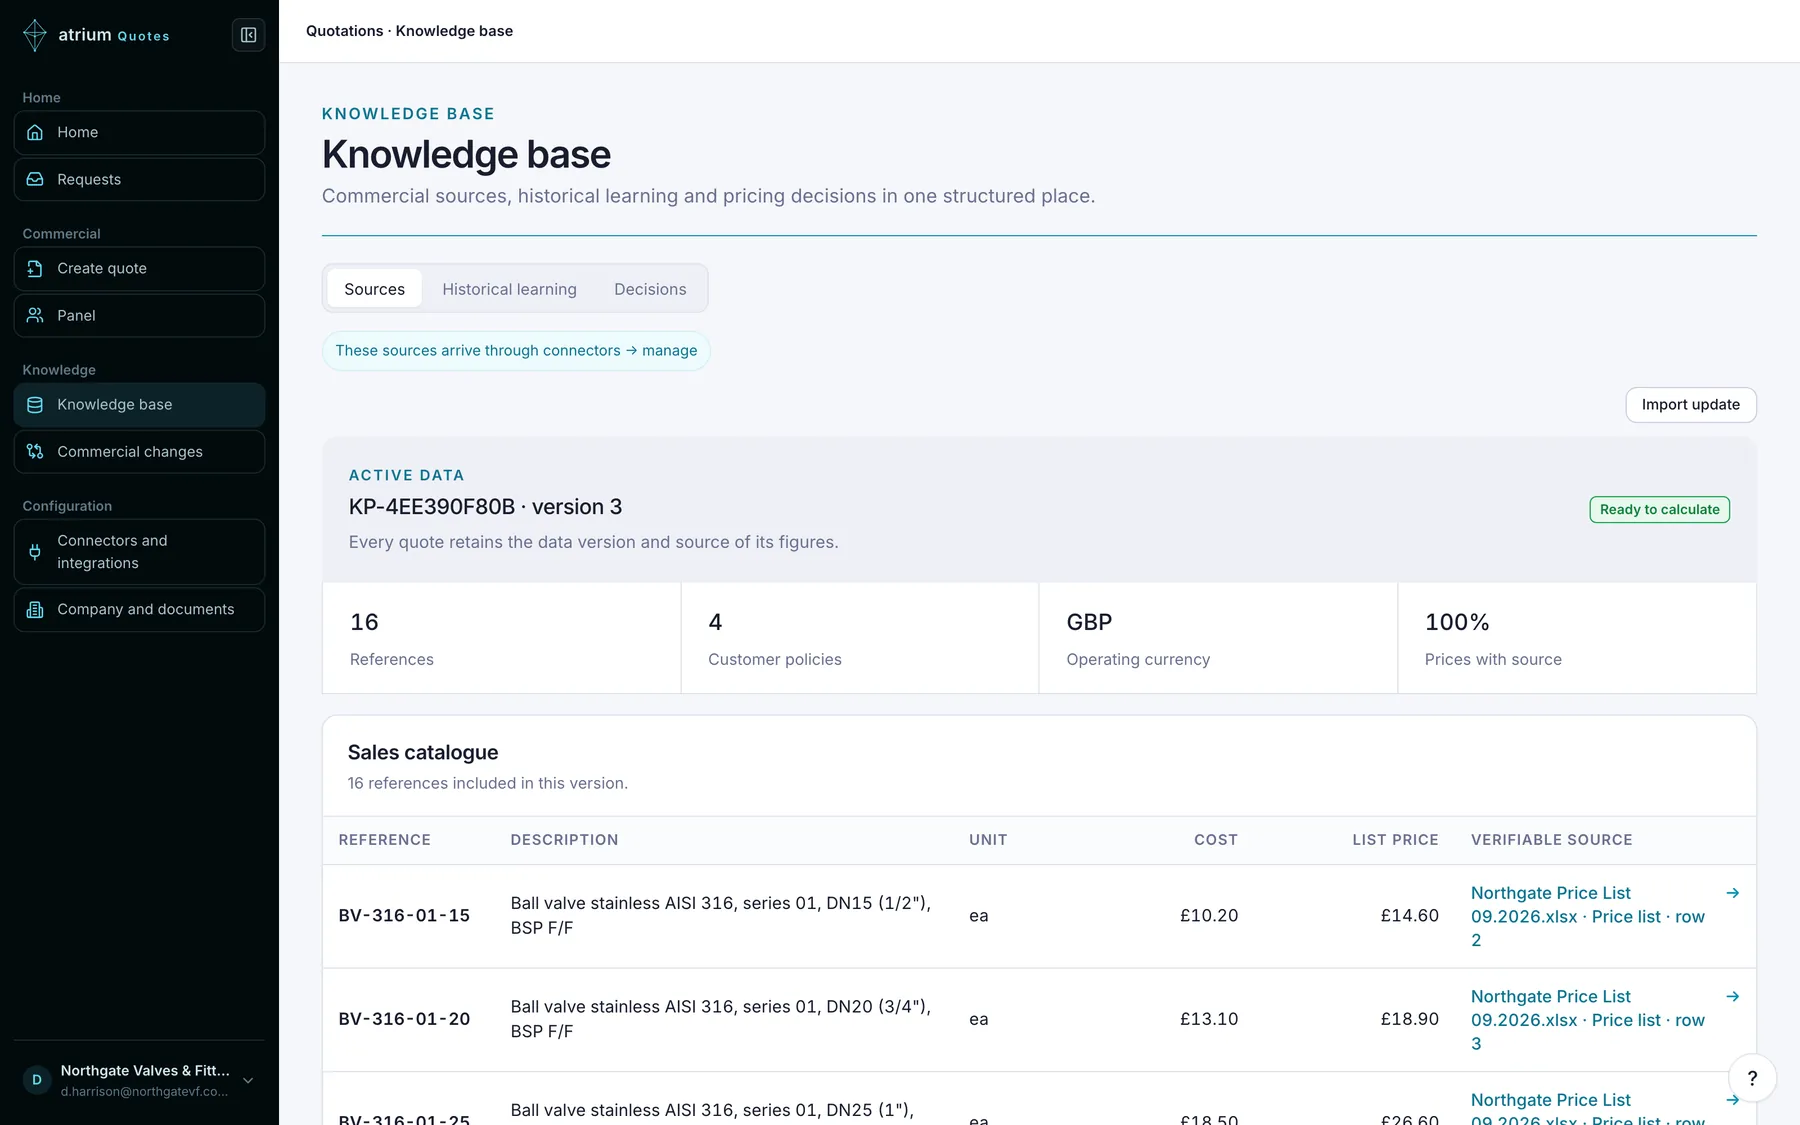
Task: Open Create quote in the sidebar
Action: [139, 268]
